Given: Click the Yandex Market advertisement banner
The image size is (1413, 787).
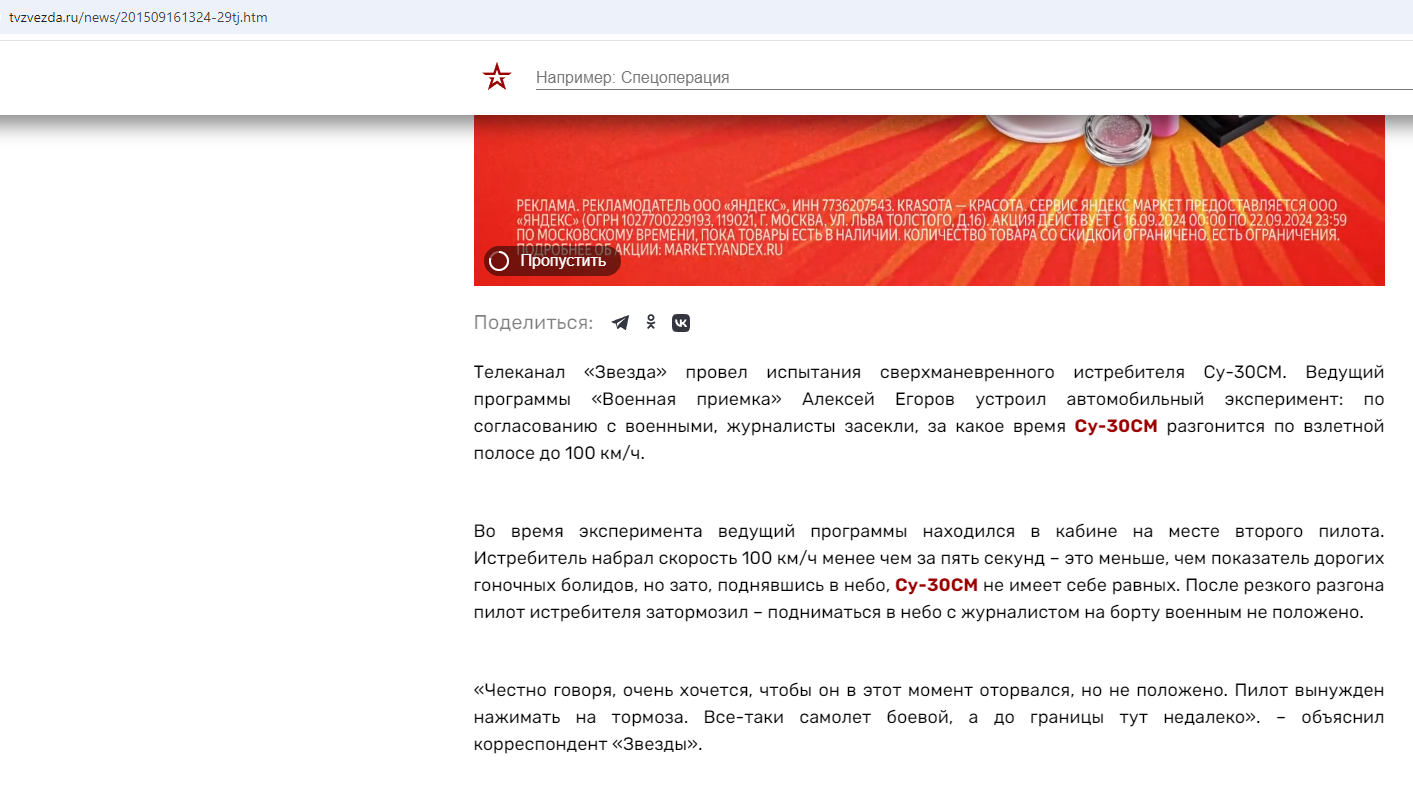Looking at the screenshot, I should click(929, 200).
